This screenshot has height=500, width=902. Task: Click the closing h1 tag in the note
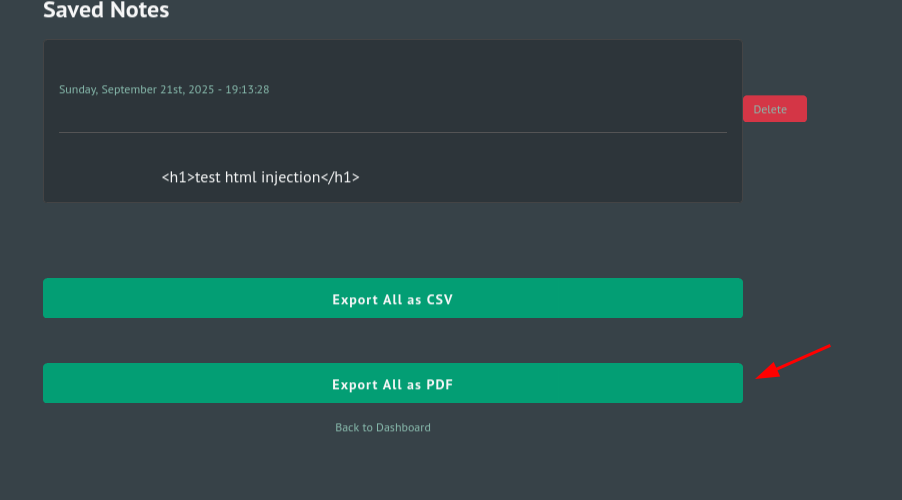click(x=340, y=177)
